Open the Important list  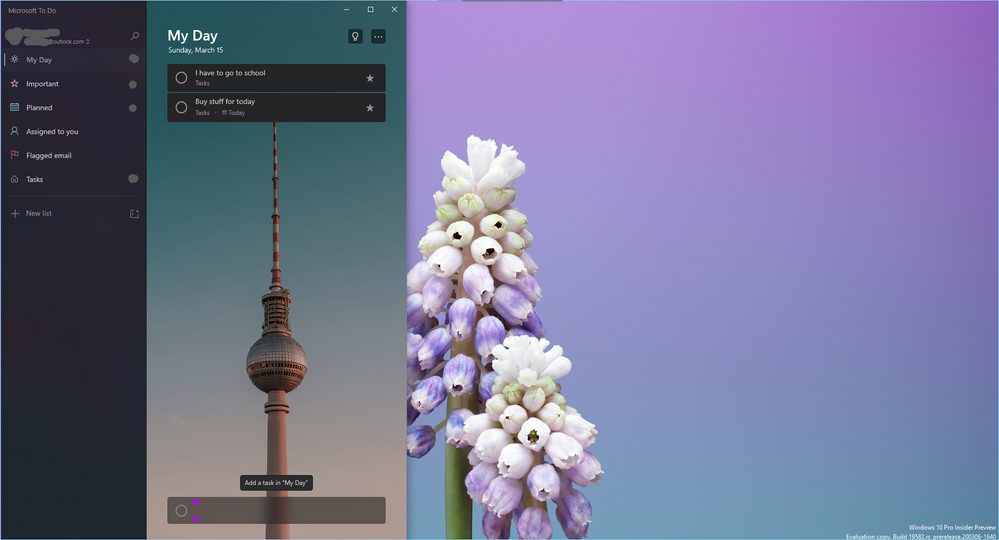pos(73,84)
